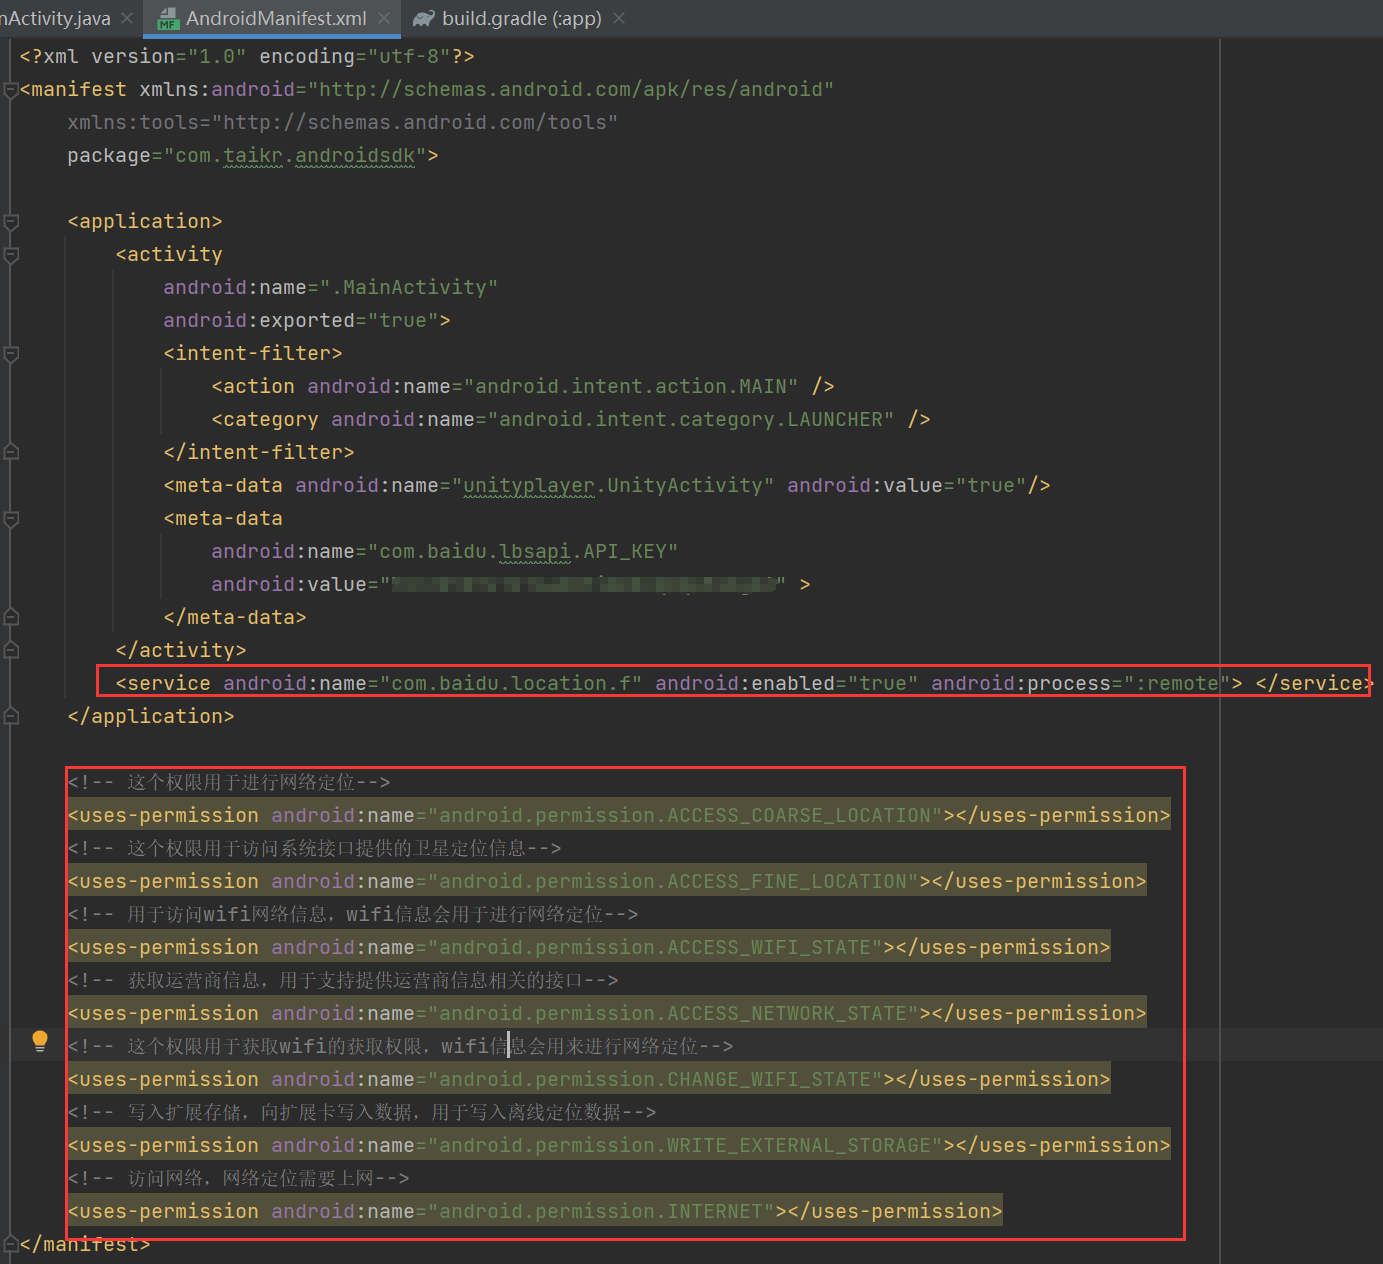Screen dimensions: 1383x1264
Task: Click the comment about 写入扩展存储
Action: (362, 1112)
